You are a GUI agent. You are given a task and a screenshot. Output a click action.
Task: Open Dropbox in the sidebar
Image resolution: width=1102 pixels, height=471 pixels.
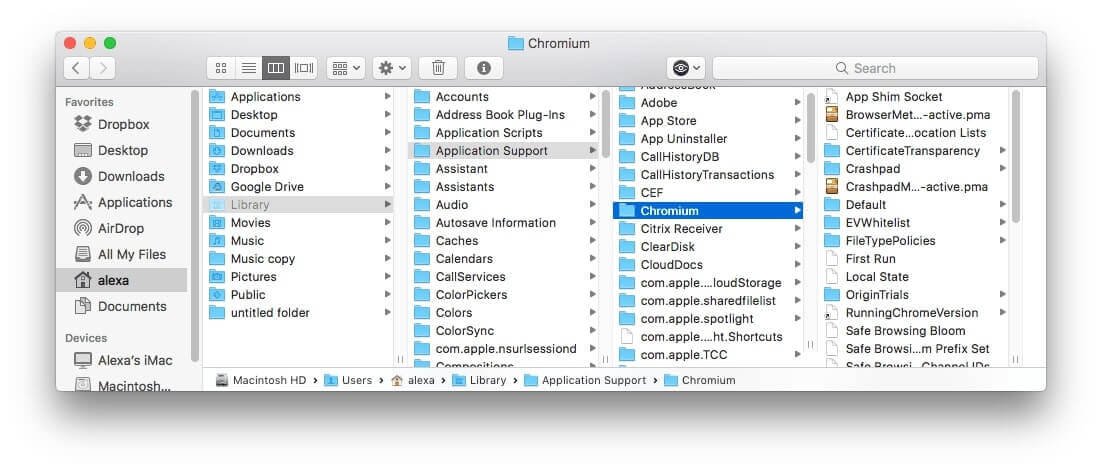click(x=123, y=124)
